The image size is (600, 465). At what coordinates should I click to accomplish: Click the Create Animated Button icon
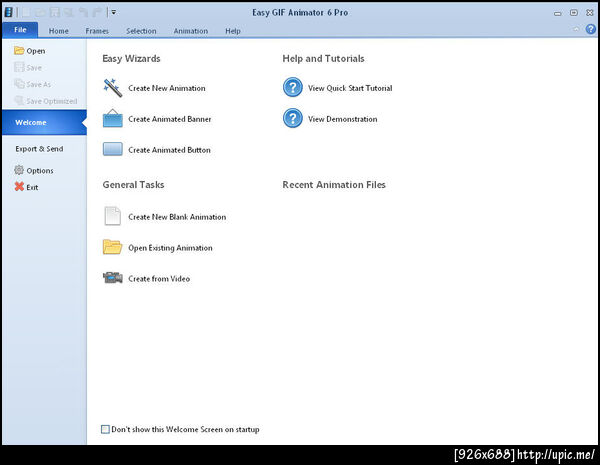click(113, 149)
